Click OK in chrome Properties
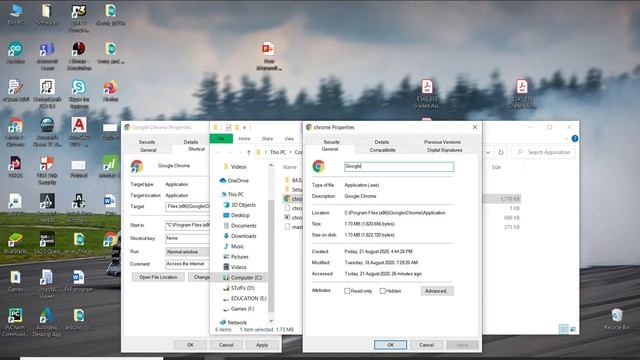Image resolution: width=640 pixels, height=360 pixels. coord(390,345)
